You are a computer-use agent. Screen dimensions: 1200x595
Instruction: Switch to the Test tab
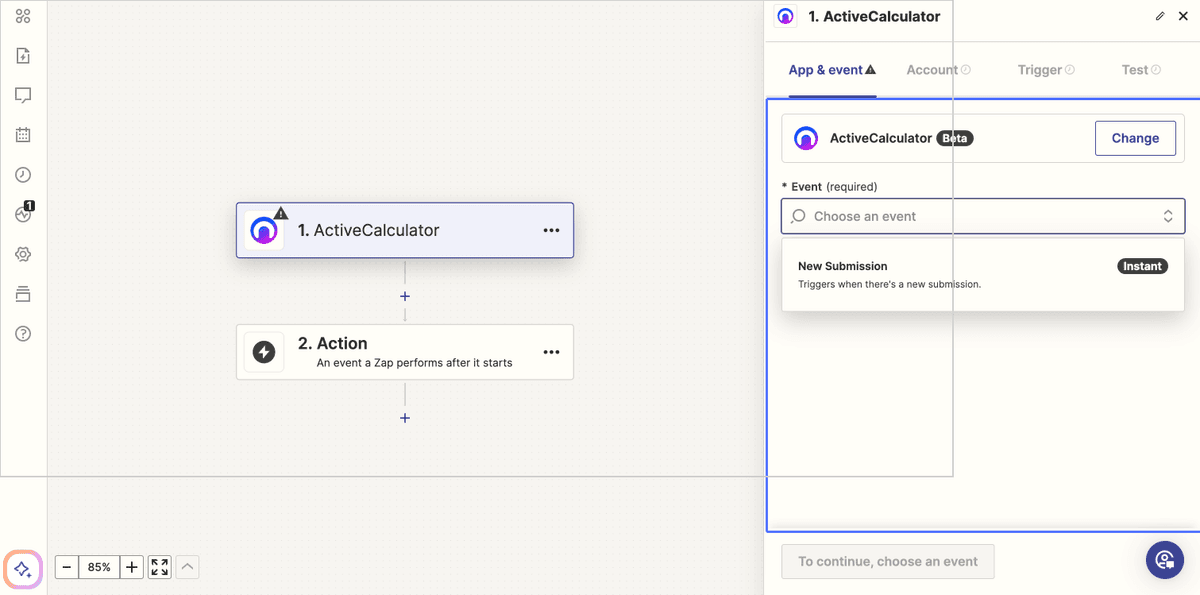tap(1141, 70)
